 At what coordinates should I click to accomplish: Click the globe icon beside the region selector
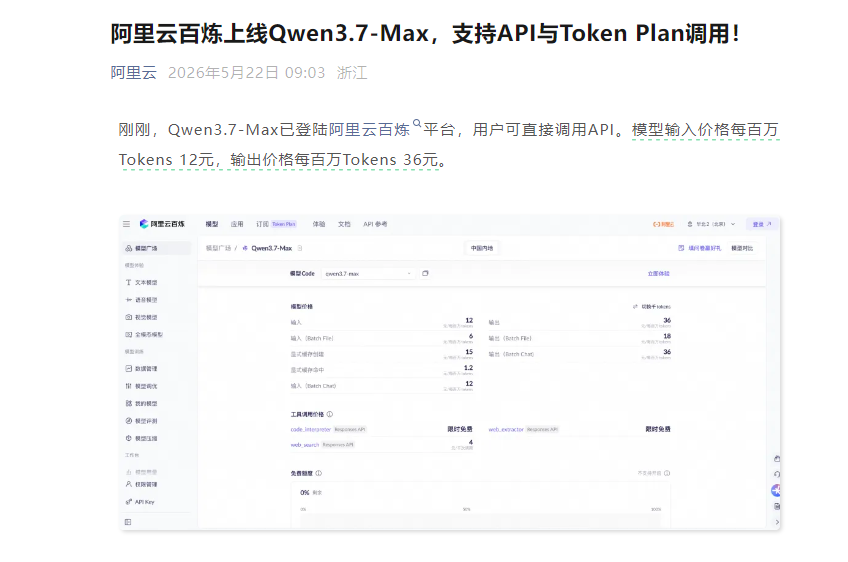pos(690,224)
